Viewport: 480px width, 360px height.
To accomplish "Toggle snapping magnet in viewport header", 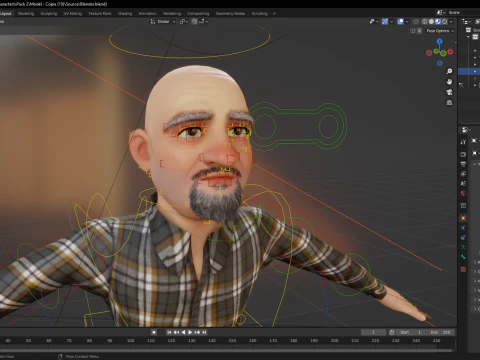I will tap(194, 22).
